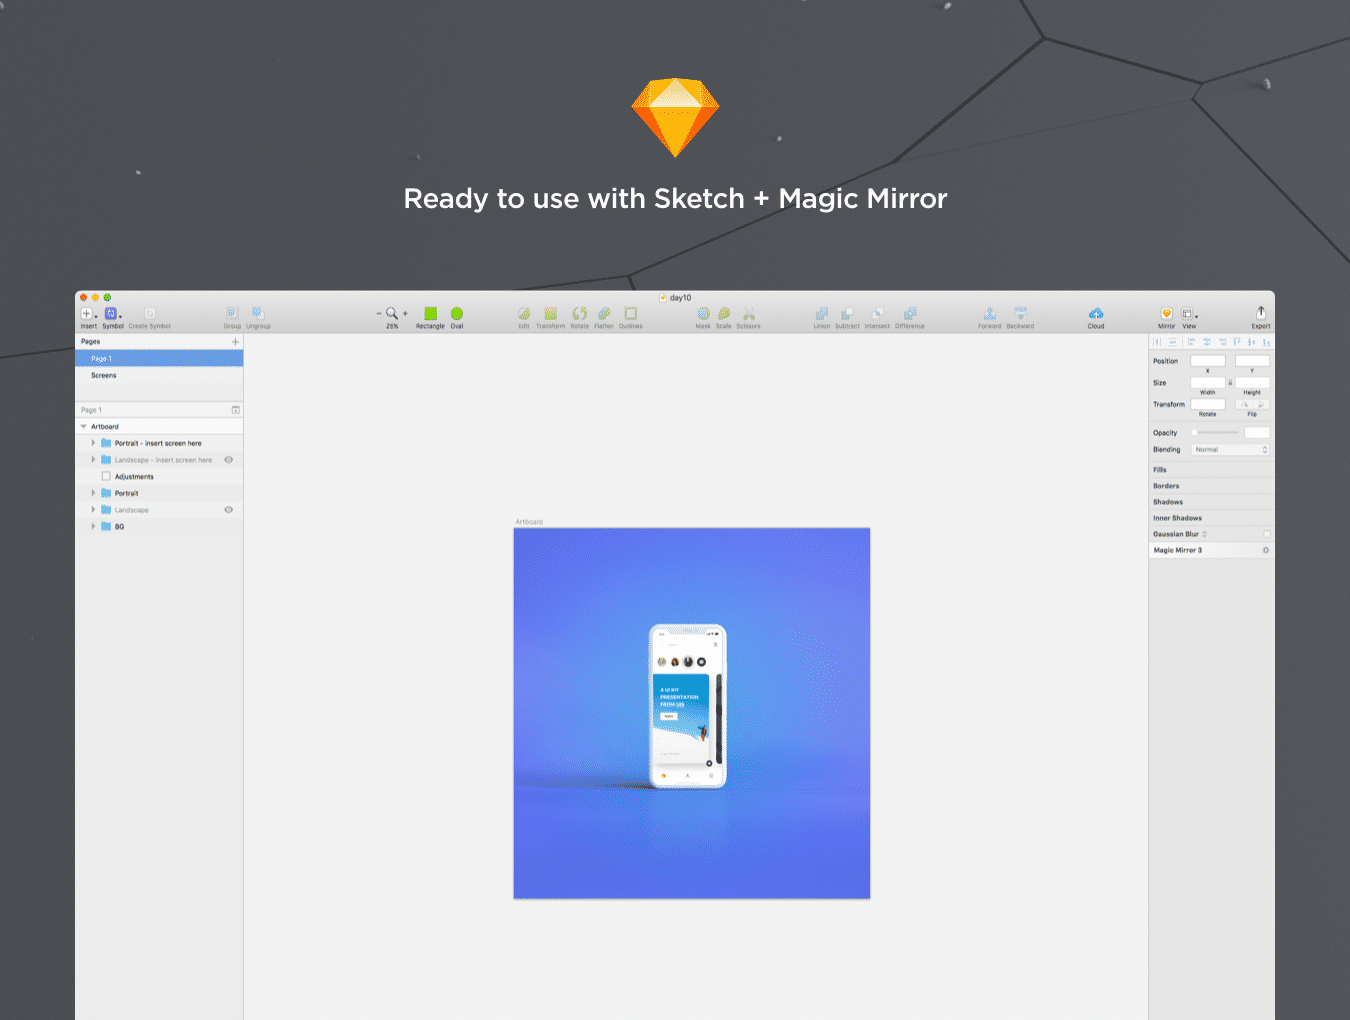Toggle visibility of 'Landscape - insert screen here'
This screenshot has height=1020, width=1350.
point(228,460)
